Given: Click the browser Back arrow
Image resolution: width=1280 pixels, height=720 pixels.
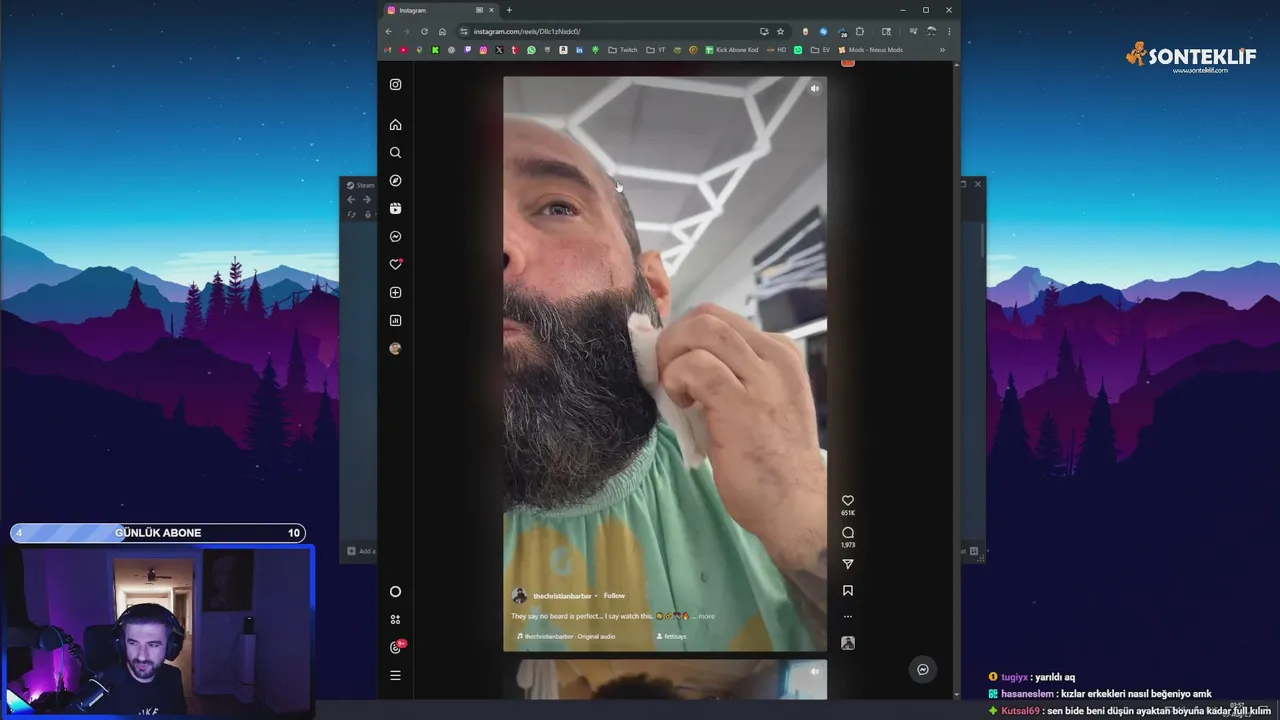Looking at the screenshot, I should tap(388, 31).
